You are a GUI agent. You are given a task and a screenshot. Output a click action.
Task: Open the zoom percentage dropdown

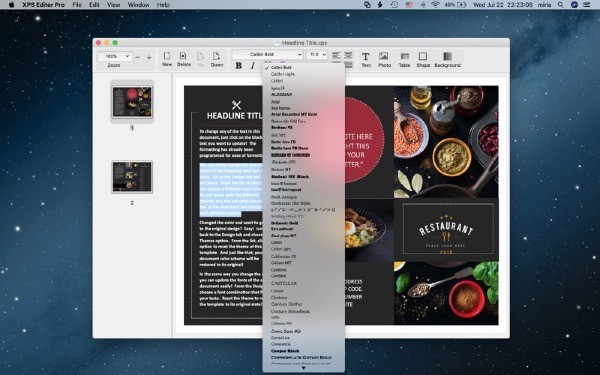coord(115,56)
